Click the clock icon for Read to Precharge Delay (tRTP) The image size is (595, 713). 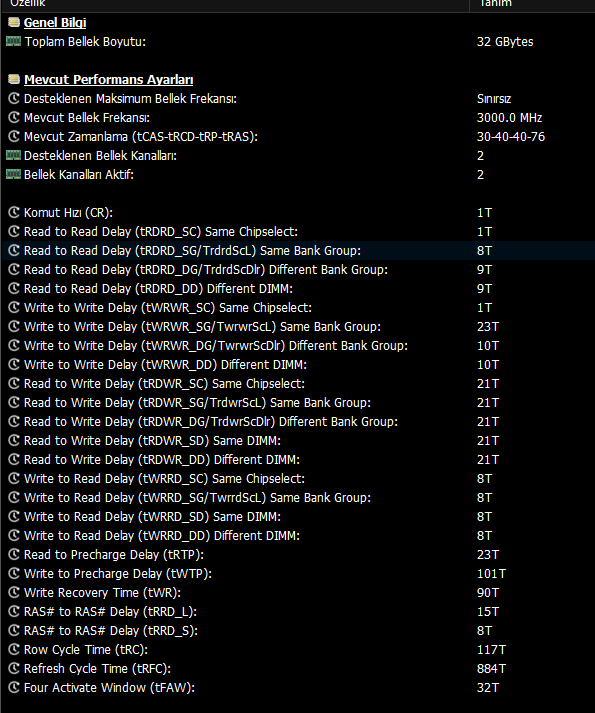14,555
